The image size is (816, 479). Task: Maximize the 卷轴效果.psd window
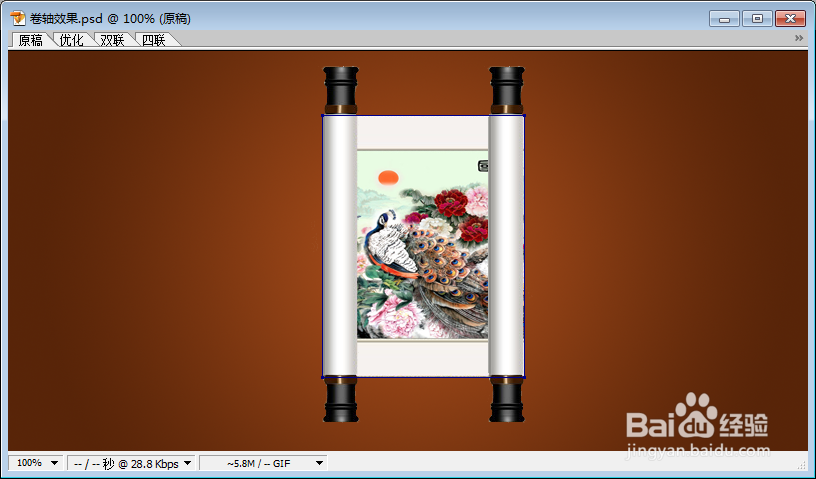pyautogui.click(x=758, y=19)
